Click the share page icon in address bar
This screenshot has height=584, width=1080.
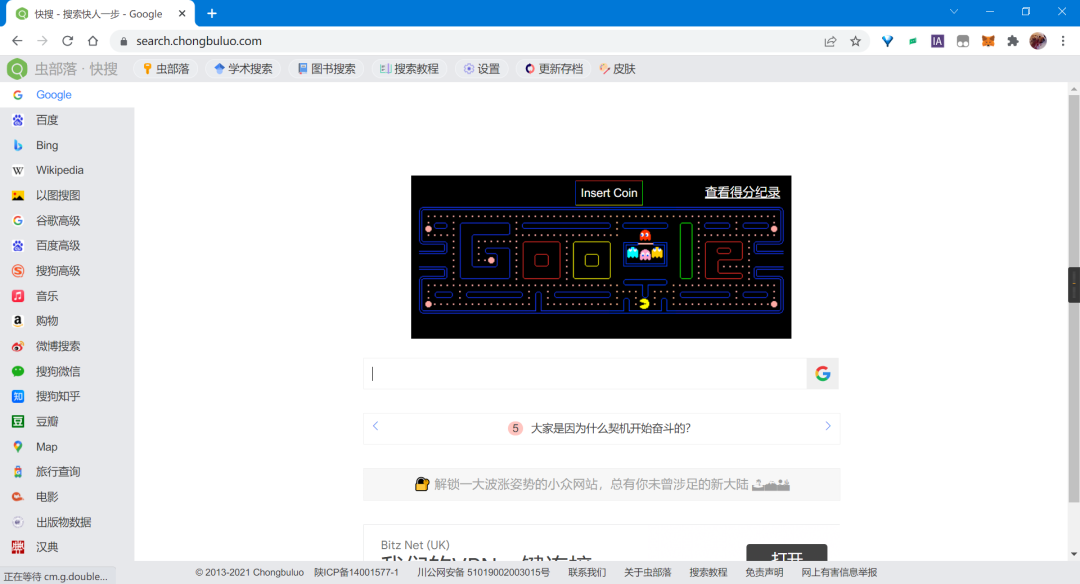tap(830, 41)
